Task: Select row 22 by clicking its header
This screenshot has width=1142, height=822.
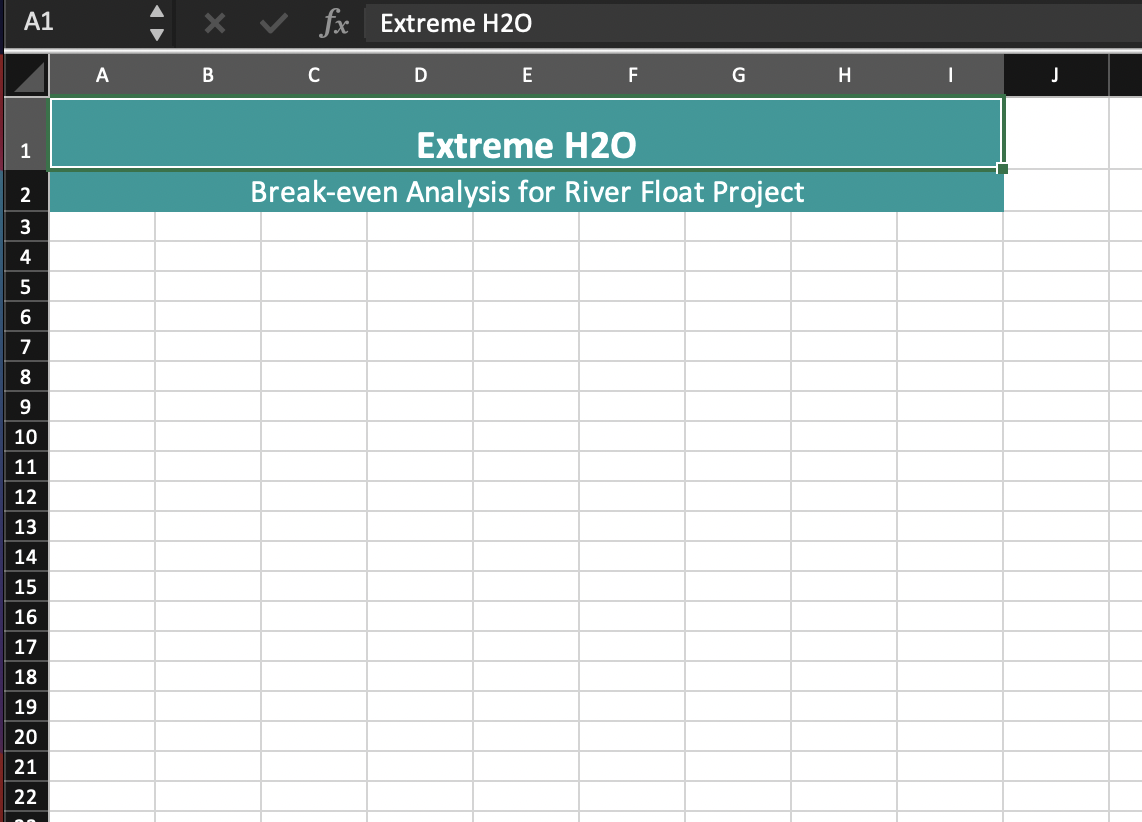Action: [x=25, y=797]
